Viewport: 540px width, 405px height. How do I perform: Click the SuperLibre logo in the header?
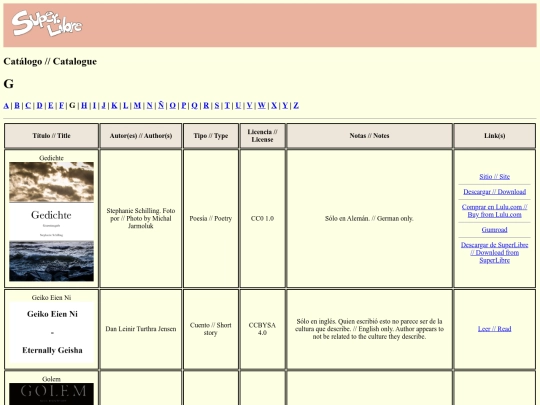pos(47,23)
